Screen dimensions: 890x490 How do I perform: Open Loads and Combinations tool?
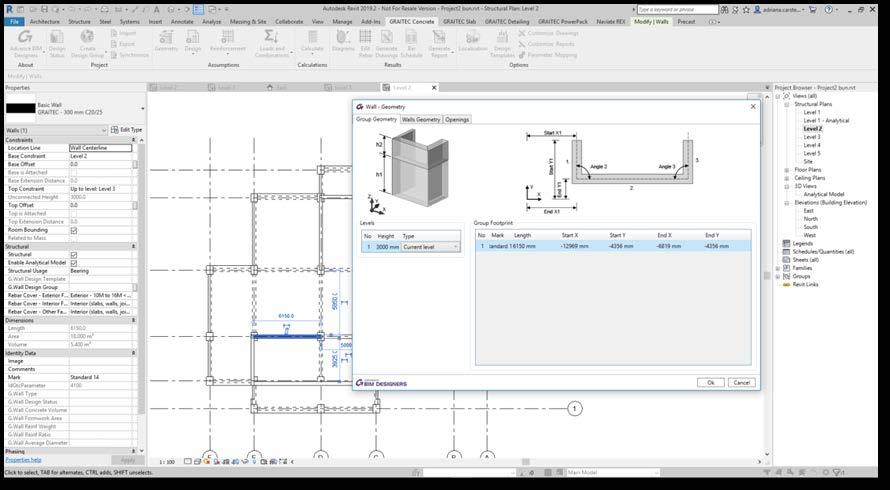pyautogui.click(x=272, y=44)
